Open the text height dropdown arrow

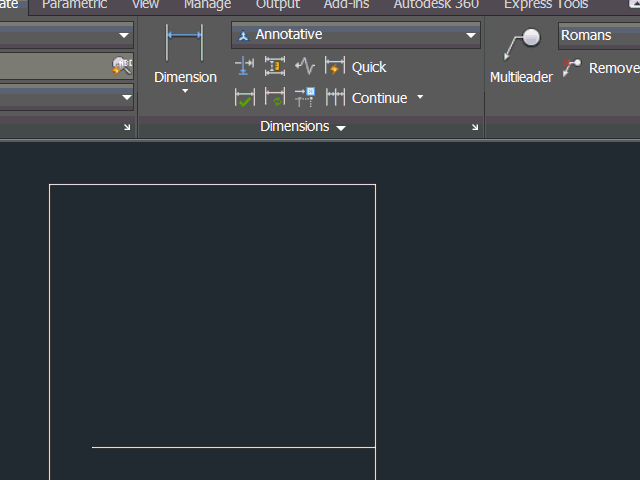click(127, 97)
